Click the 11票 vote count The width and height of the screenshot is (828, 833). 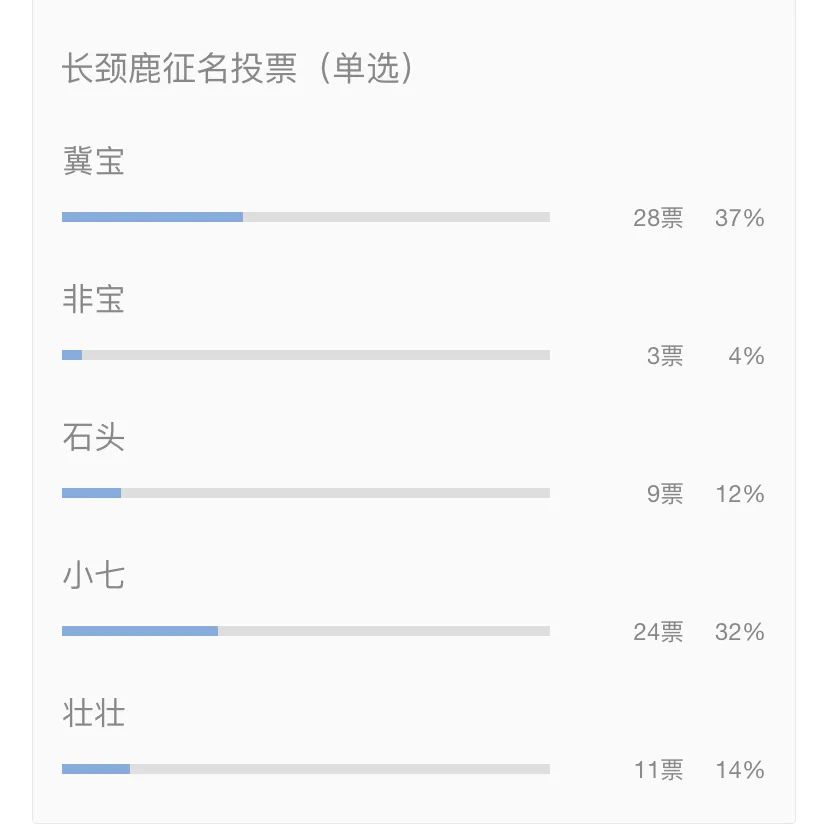pyautogui.click(x=659, y=770)
